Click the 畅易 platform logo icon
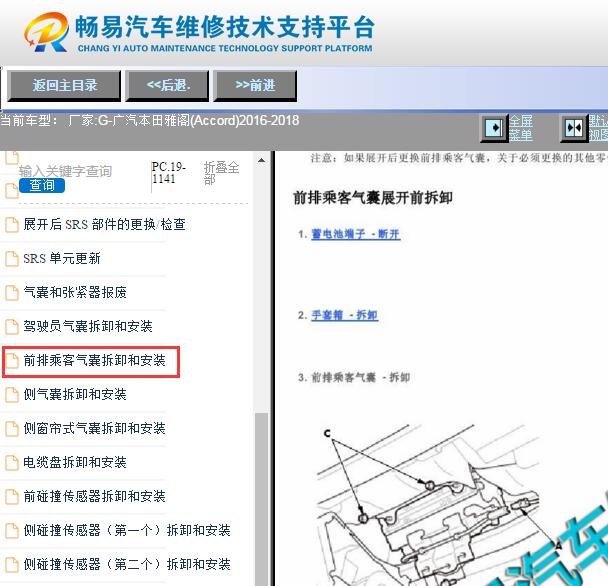The height and width of the screenshot is (586, 608). pyautogui.click(x=47, y=32)
